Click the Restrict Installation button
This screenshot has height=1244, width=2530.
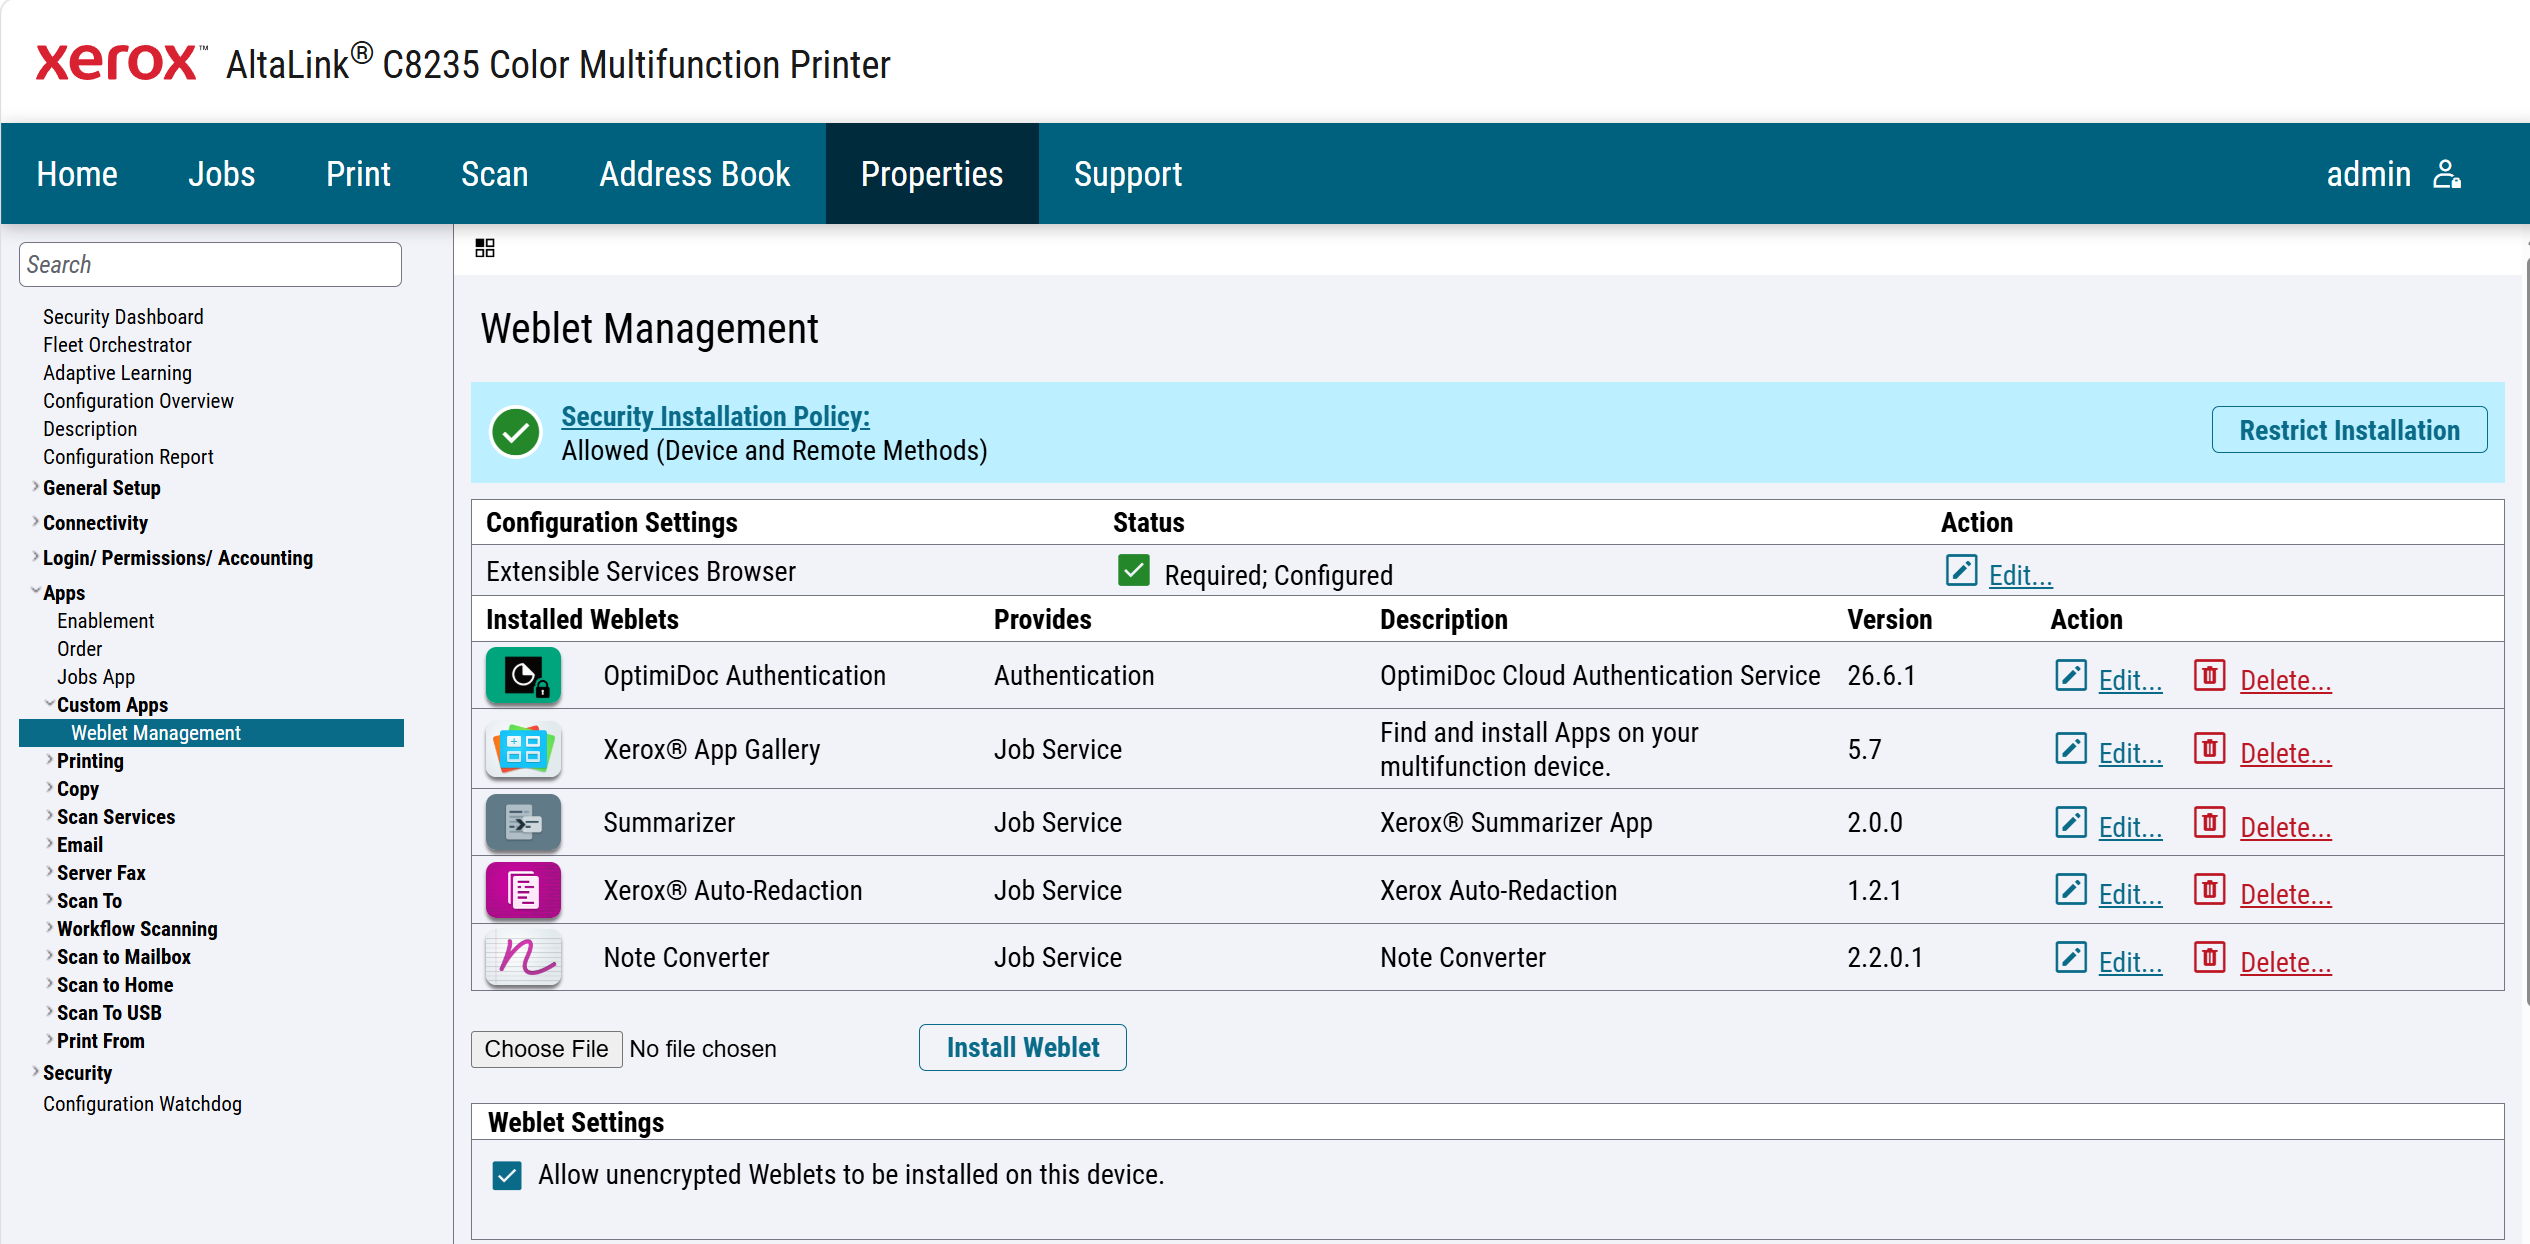pyautogui.click(x=2349, y=430)
